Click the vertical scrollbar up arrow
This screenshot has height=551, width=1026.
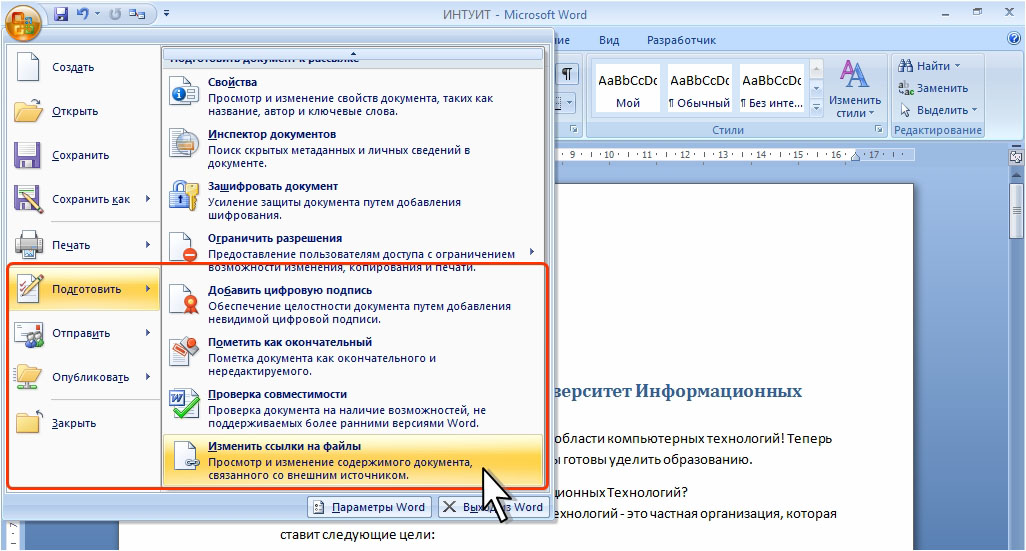click(x=1016, y=175)
